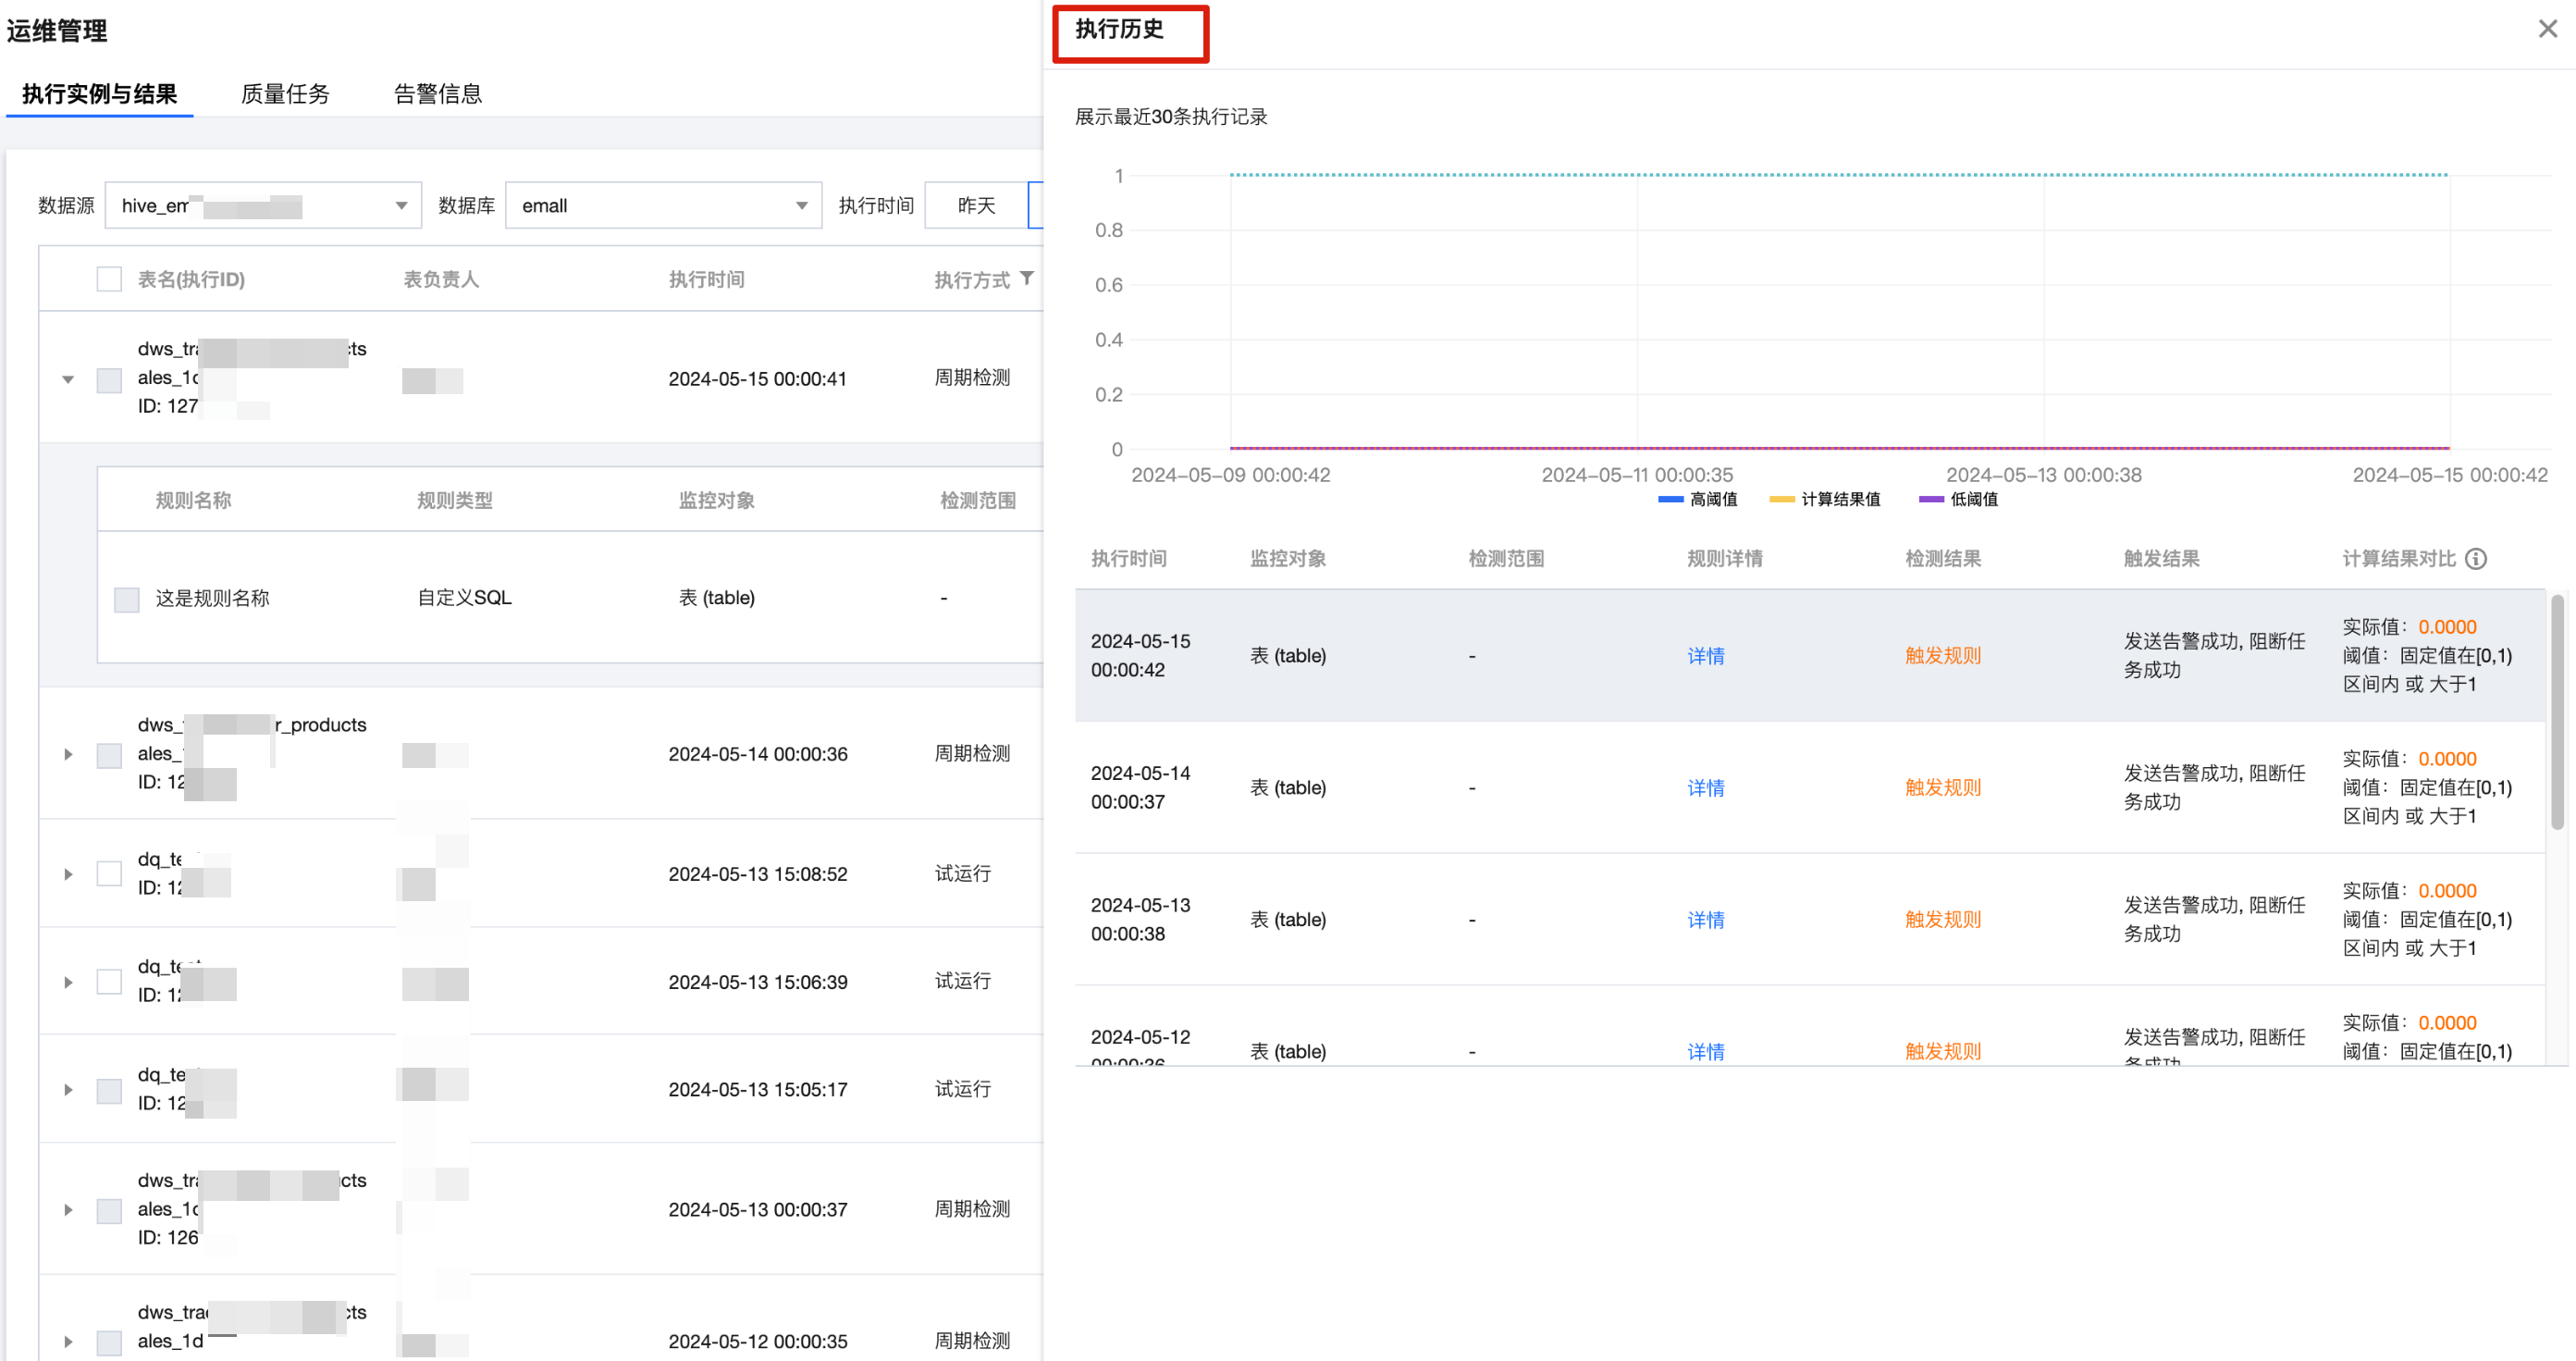Viewport: 2576px width, 1361px height.
Task: Switch to the 质量任务 tab
Action: click(x=285, y=94)
